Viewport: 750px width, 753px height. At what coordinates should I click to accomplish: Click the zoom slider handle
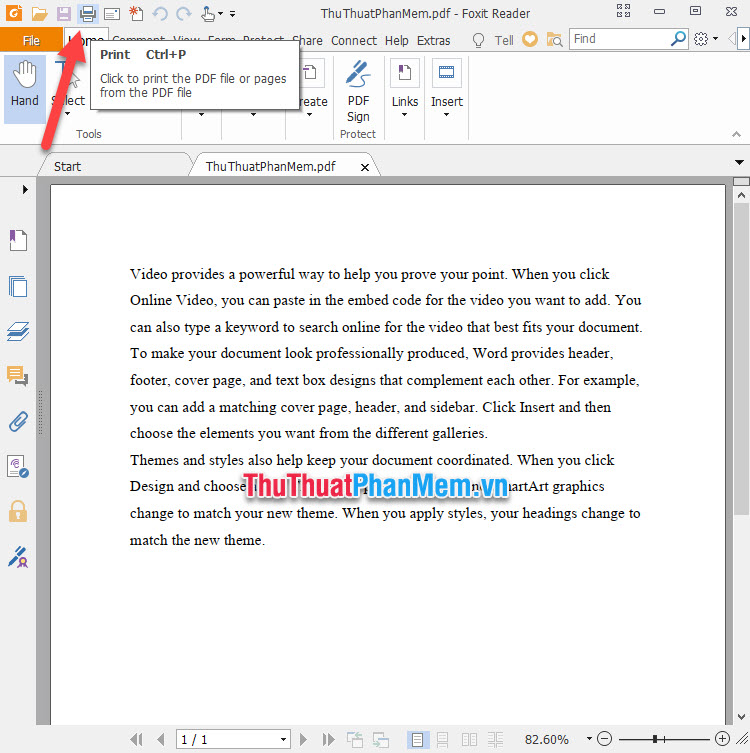pyautogui.click(x=655, y=739)
